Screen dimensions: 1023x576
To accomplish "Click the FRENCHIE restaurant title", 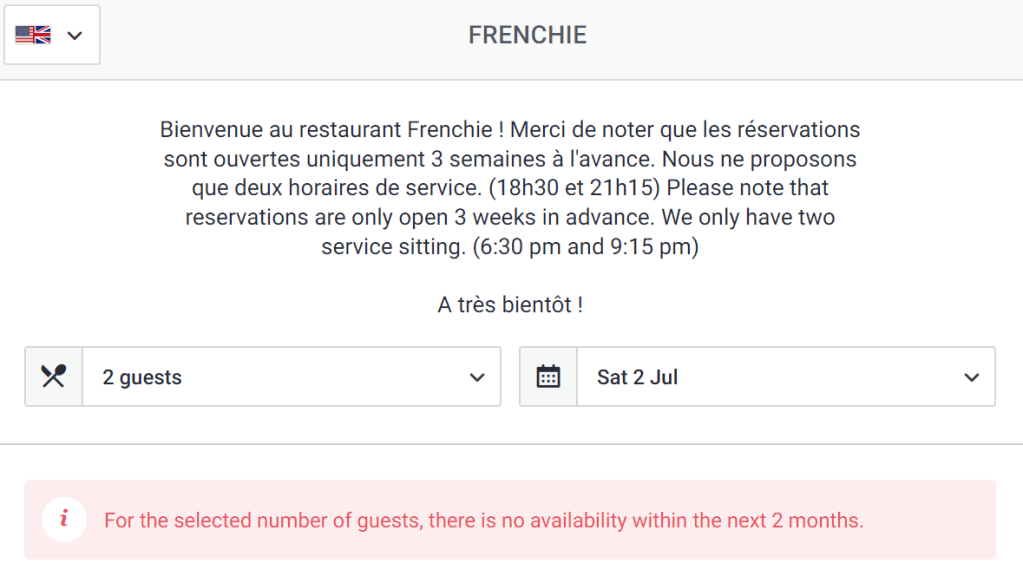I will point(527,36).
